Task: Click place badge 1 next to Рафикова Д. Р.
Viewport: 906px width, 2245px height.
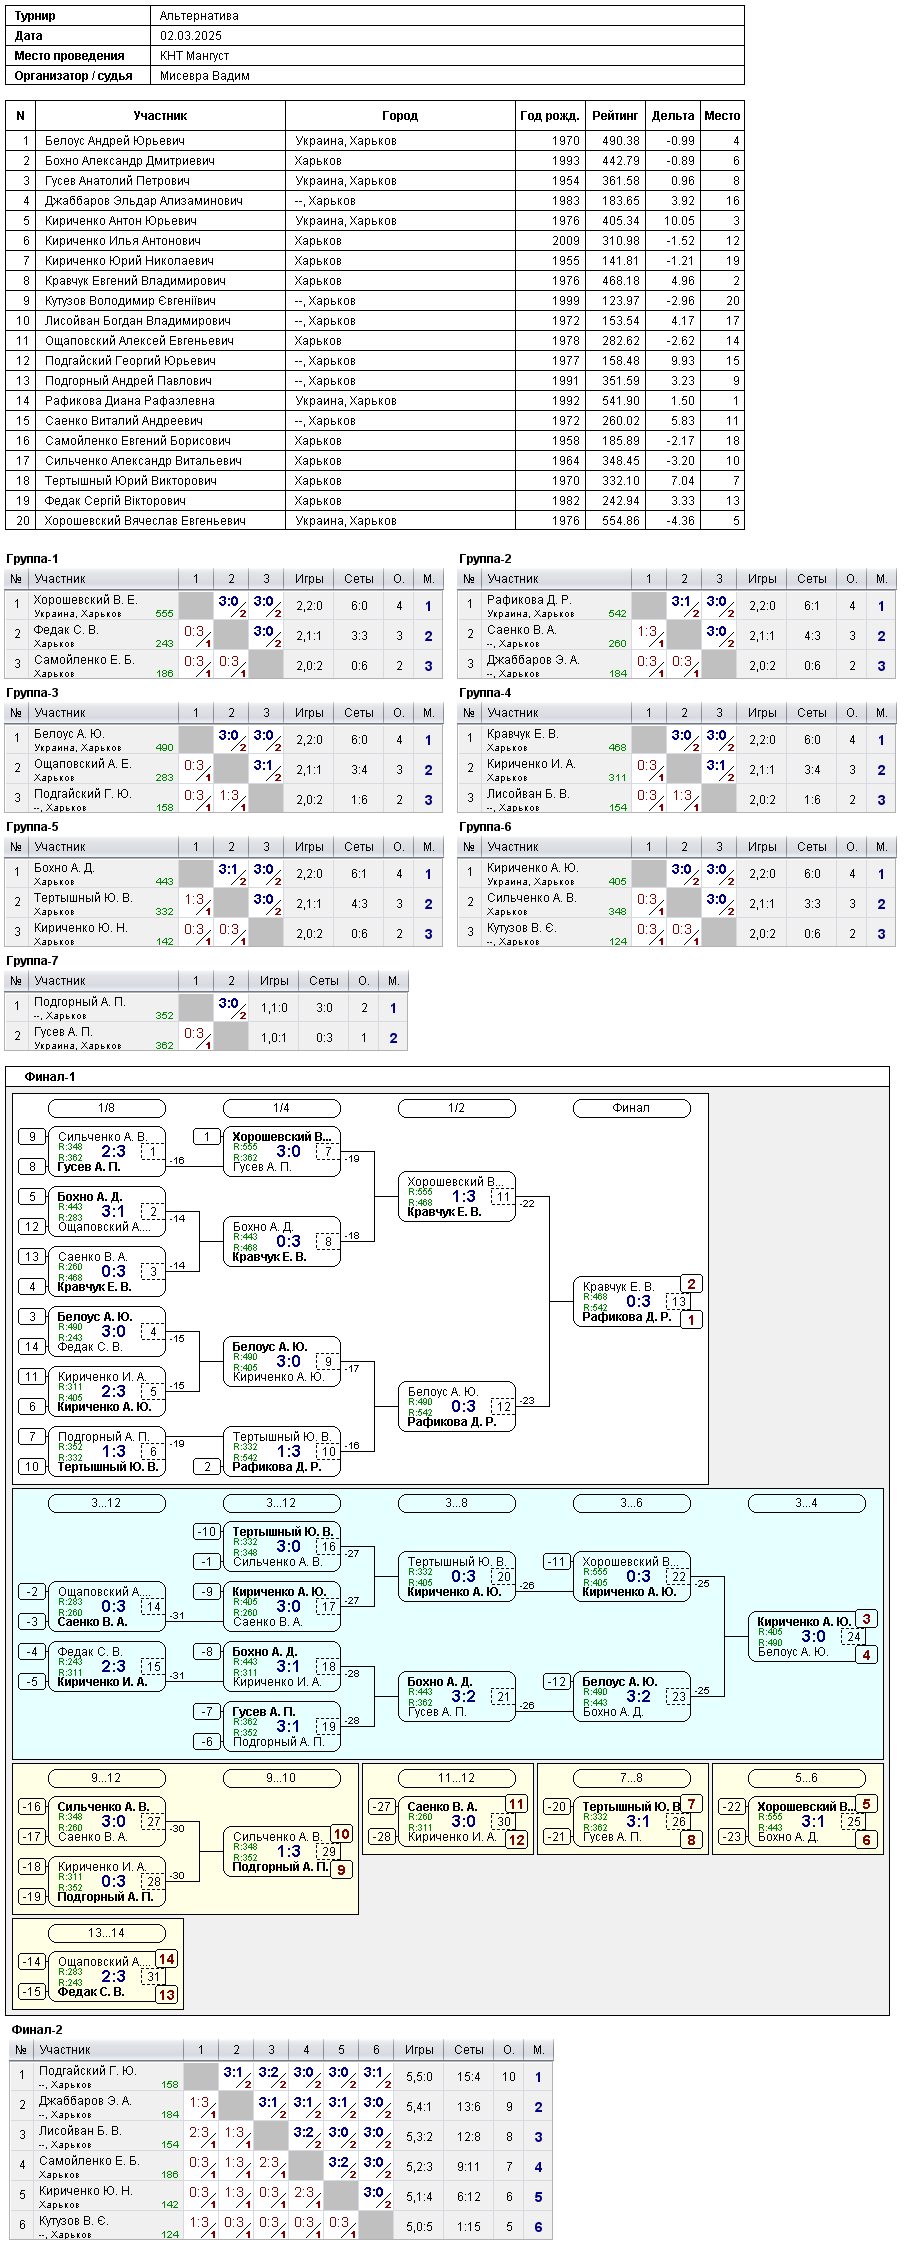Action: click(691, 1320)
